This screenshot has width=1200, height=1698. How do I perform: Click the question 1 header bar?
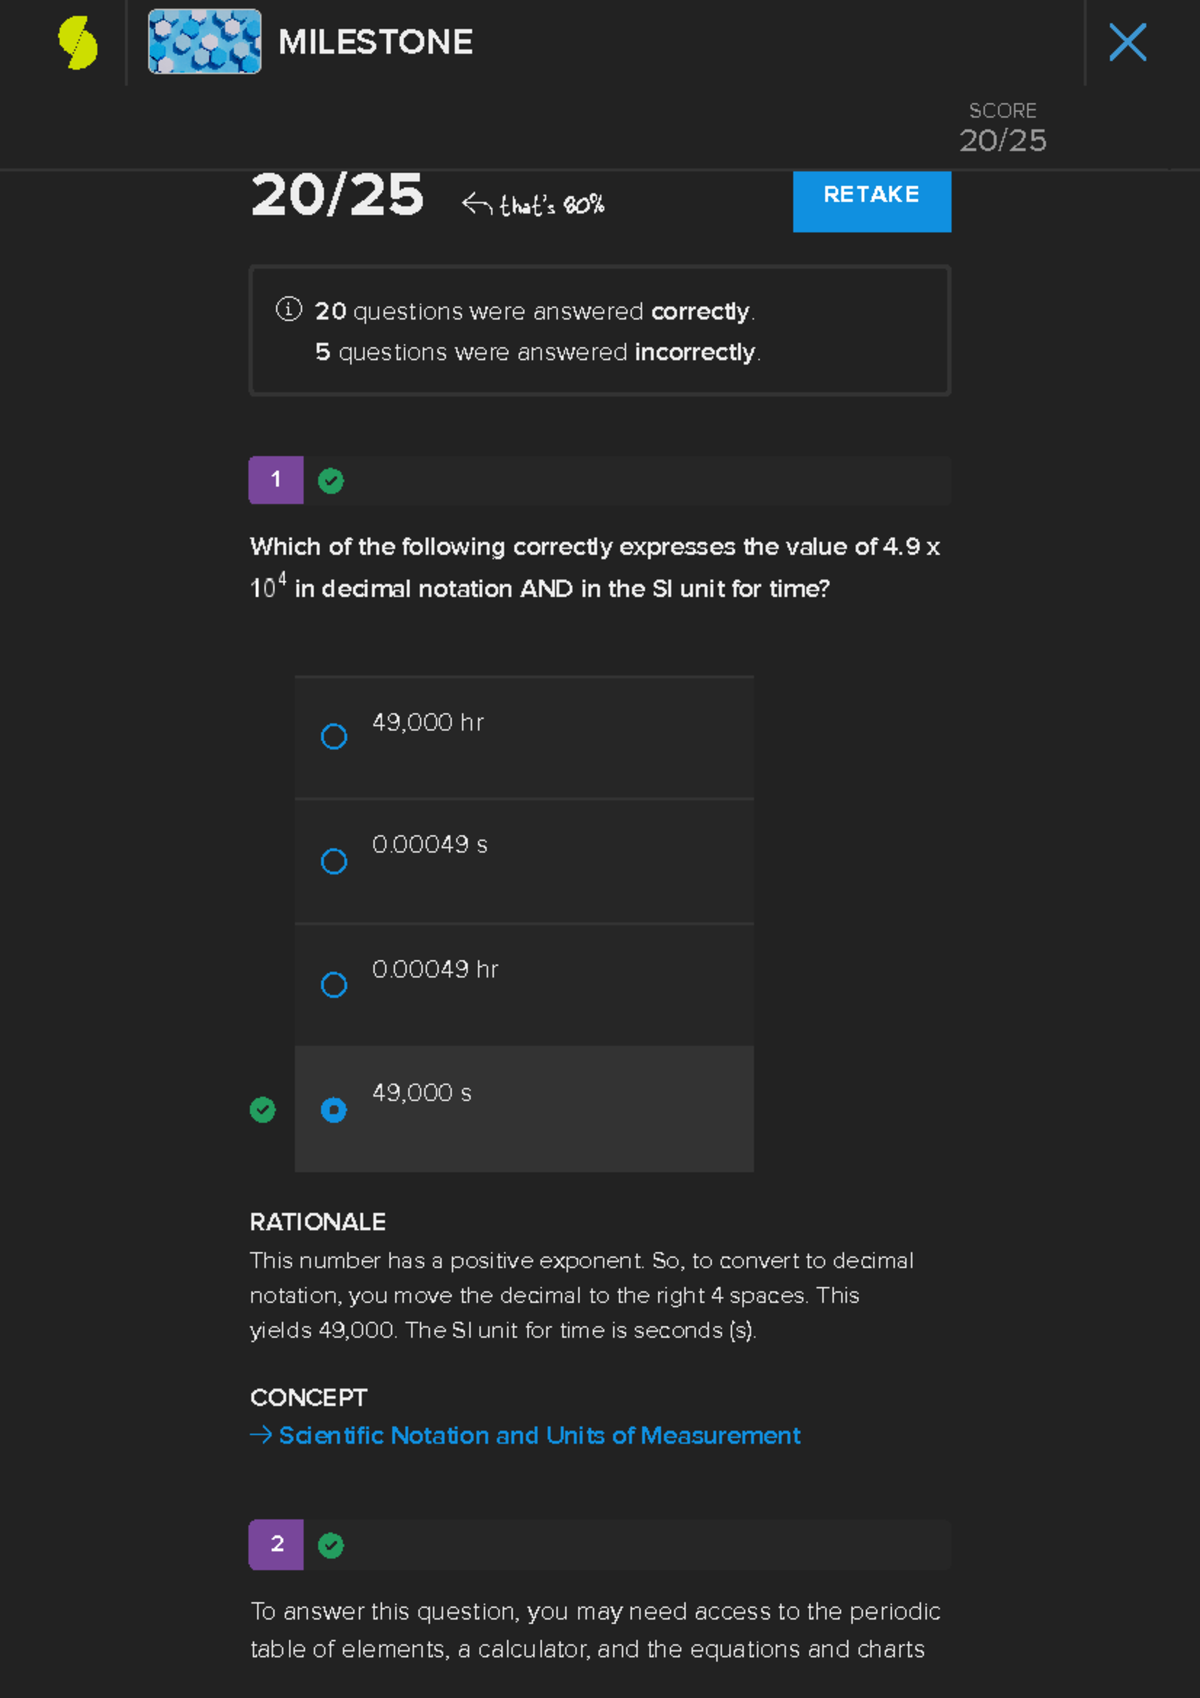tap(640, 481)
